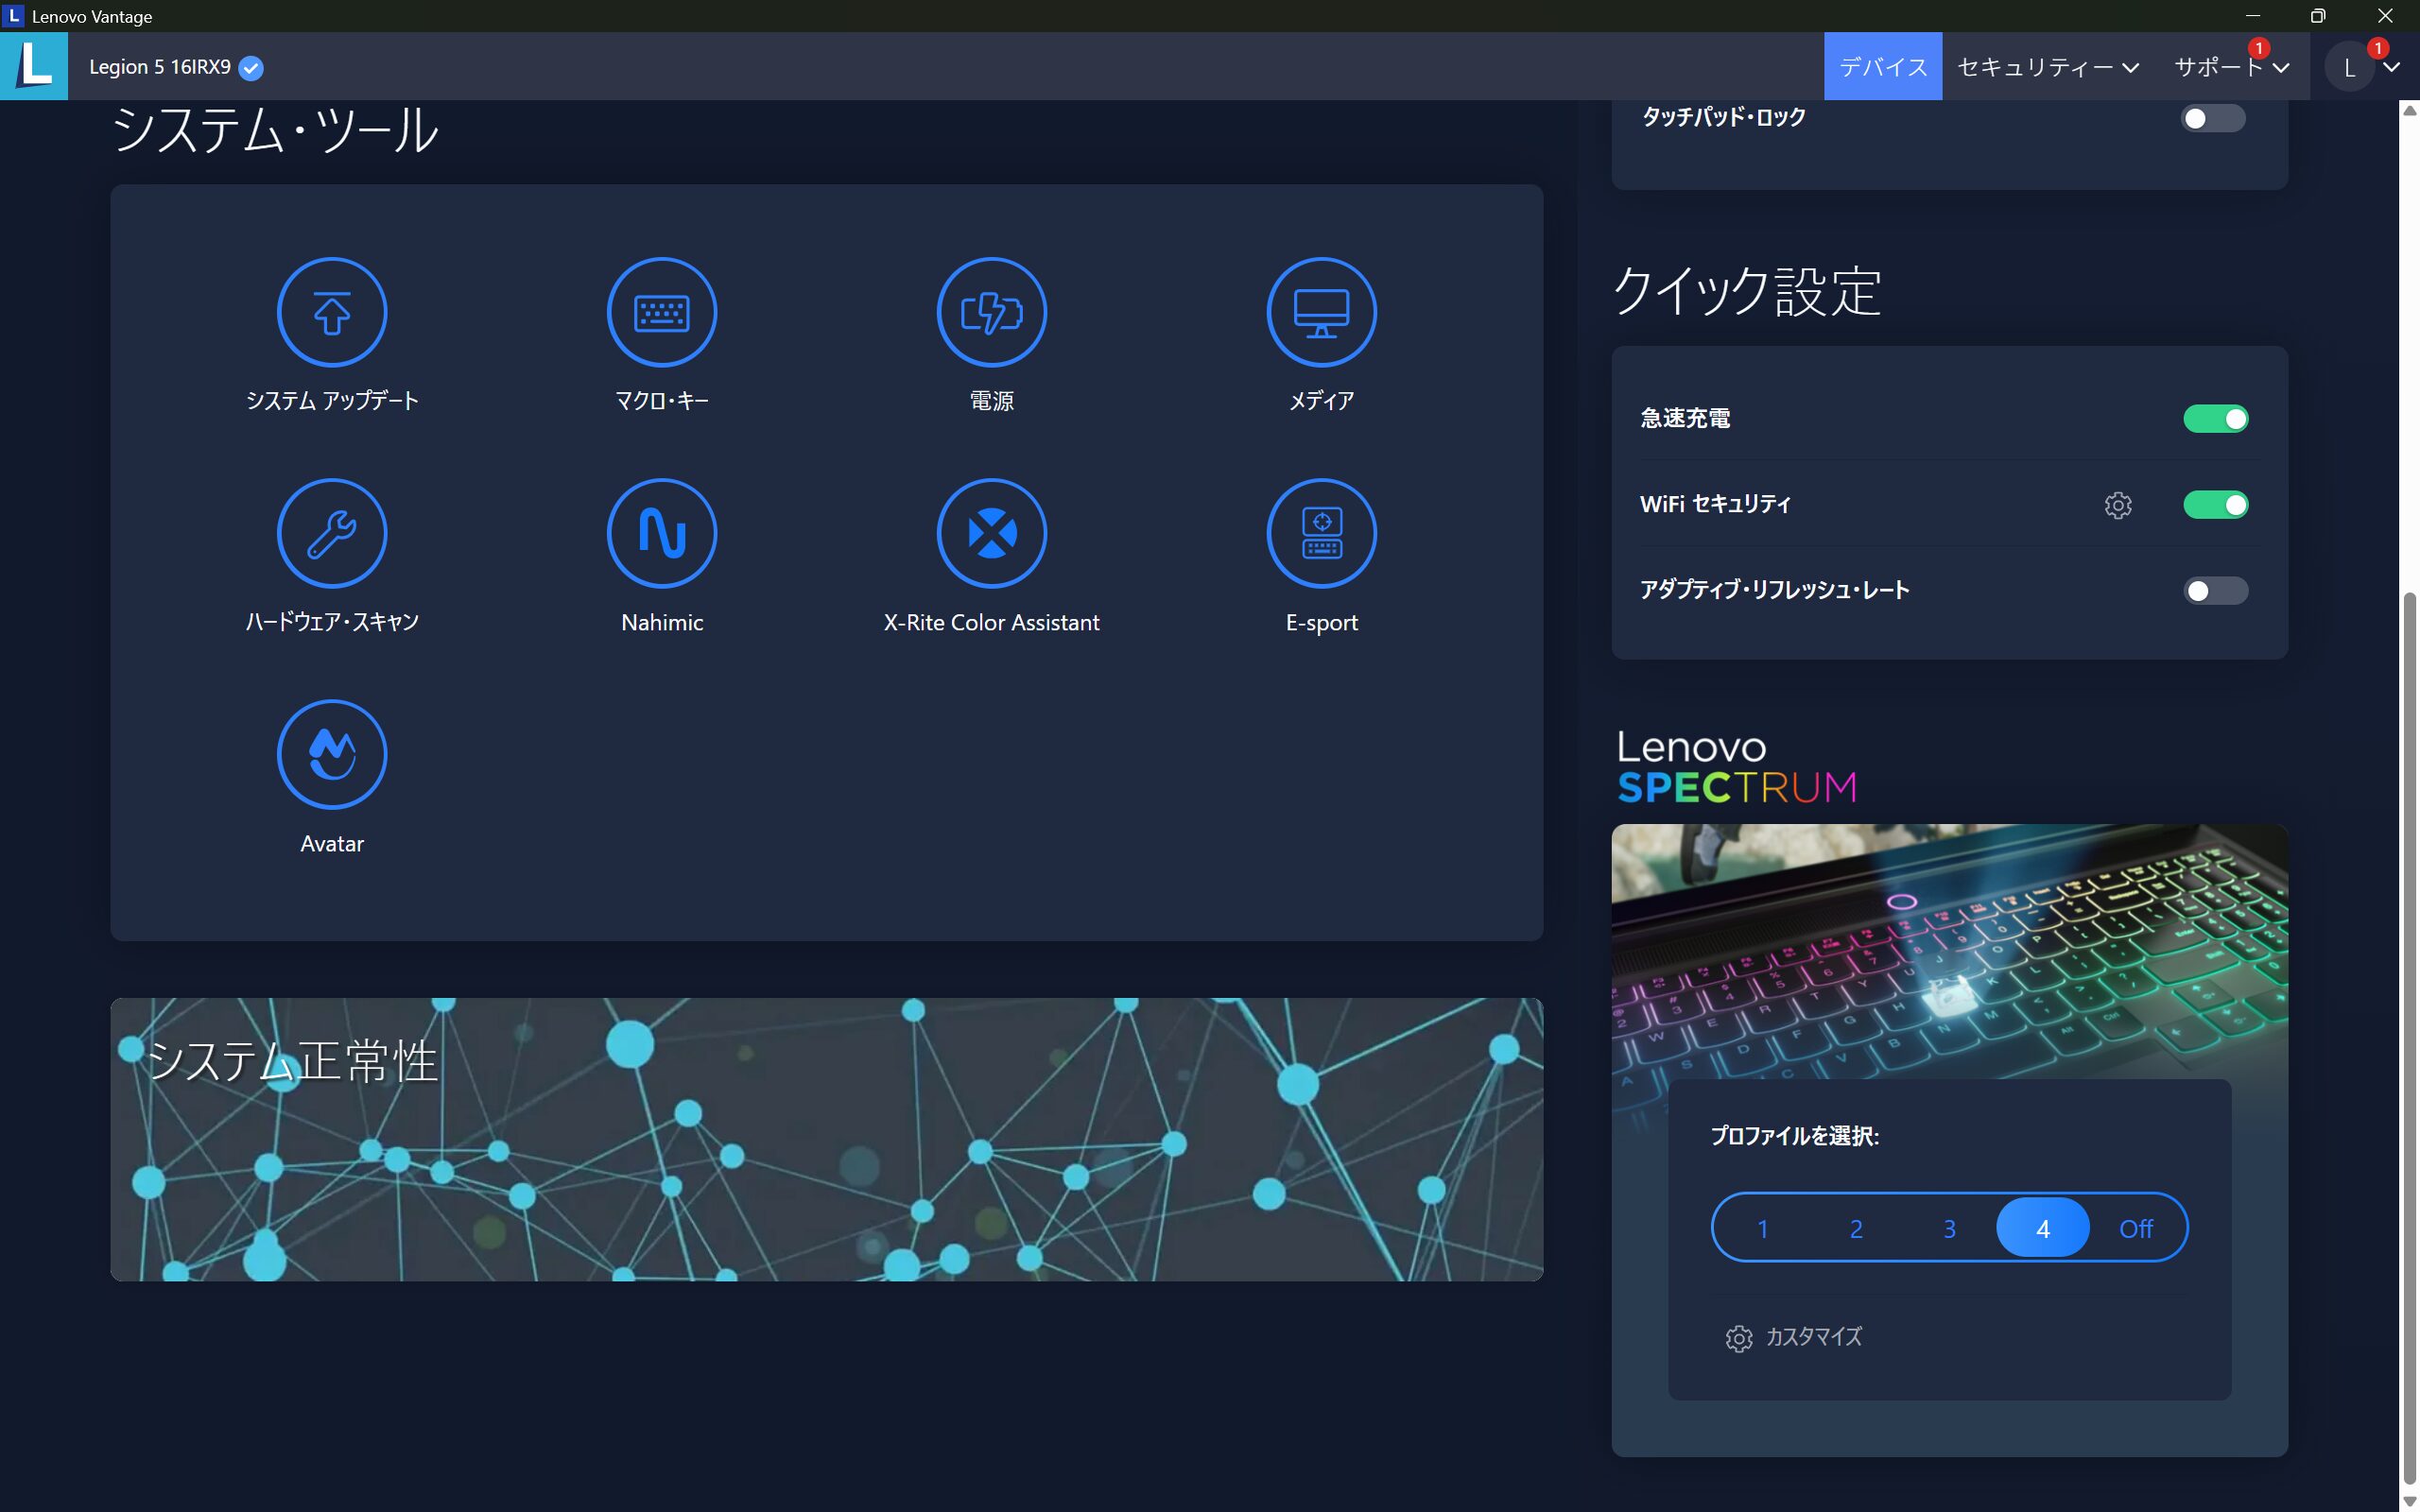The width and height of the screenshot is (2420, 1512).
Task: Minimize the Lenovo Vantage window
Action: (2253, 16)
